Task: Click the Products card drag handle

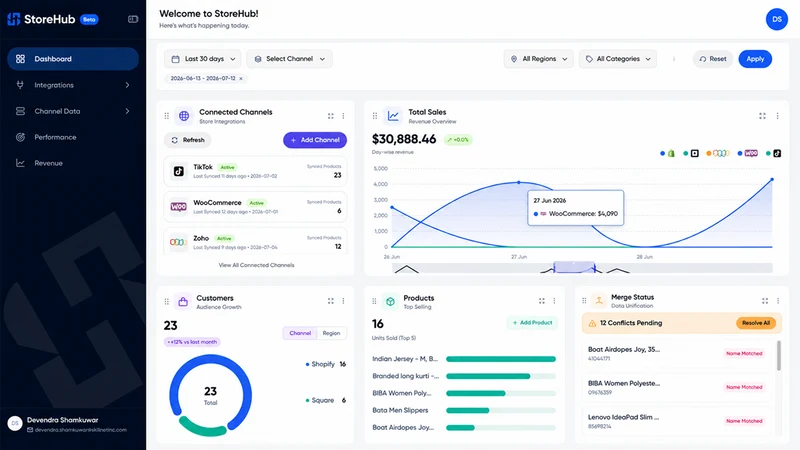Action: (374, 302)
